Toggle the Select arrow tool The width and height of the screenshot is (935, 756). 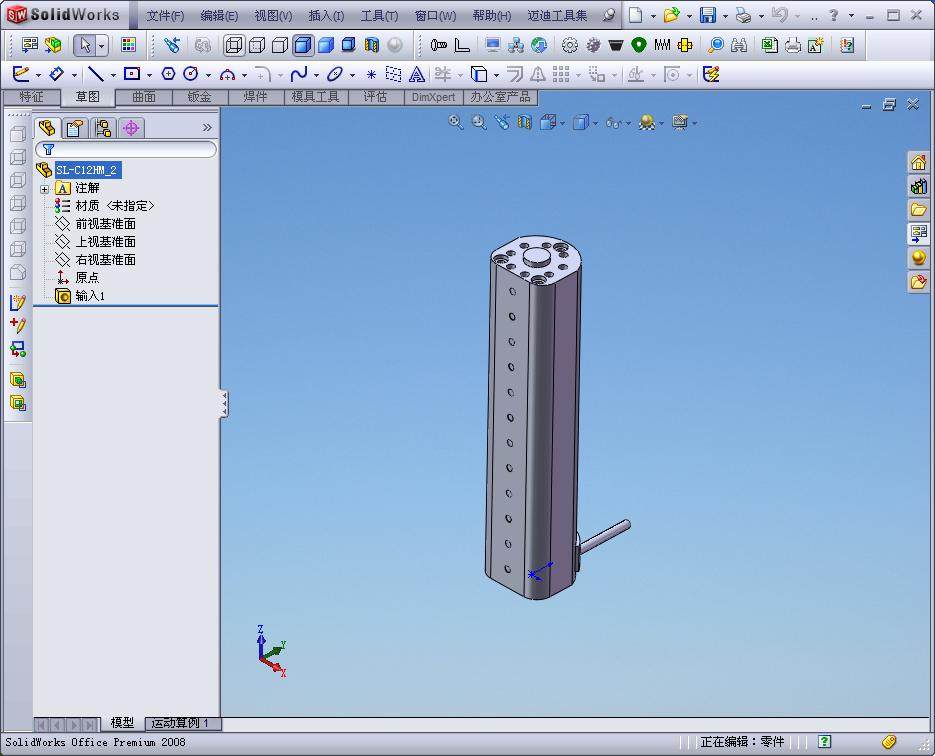[85, 45]
